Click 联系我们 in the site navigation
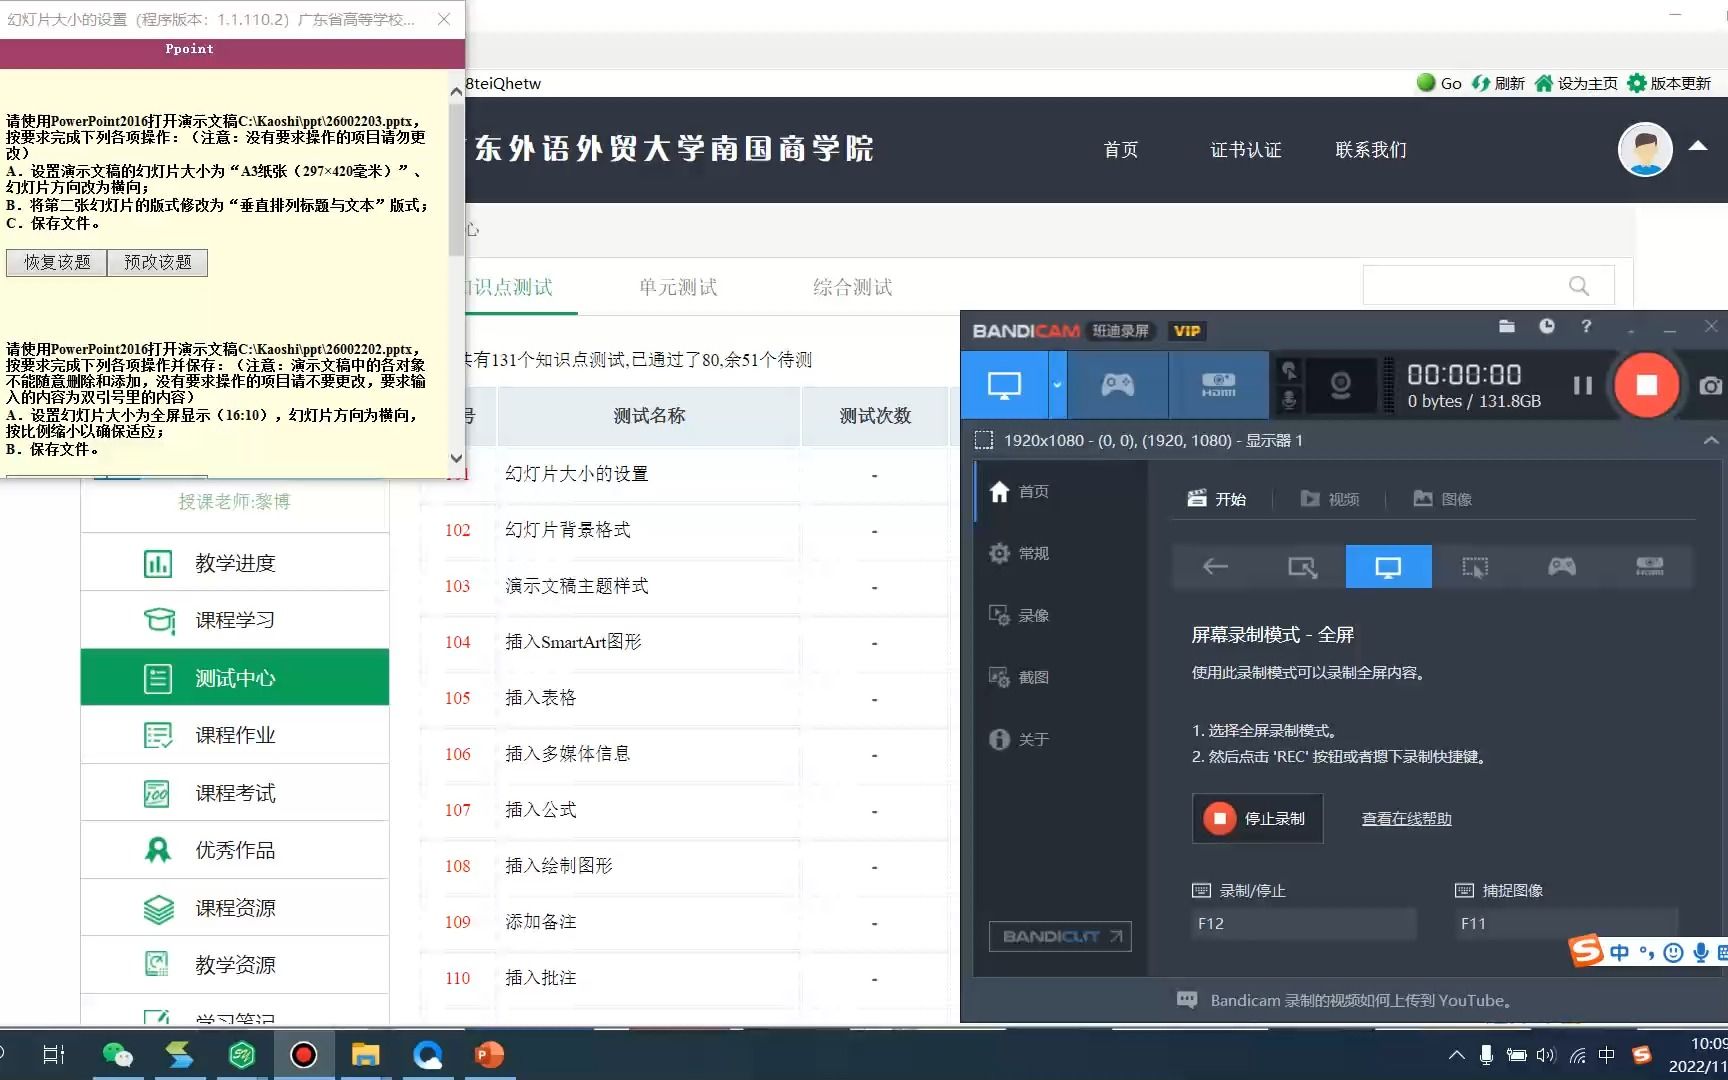The width and height of the screenshot is (1728, 1080). pyautogui.click(x=1371, y=150)
